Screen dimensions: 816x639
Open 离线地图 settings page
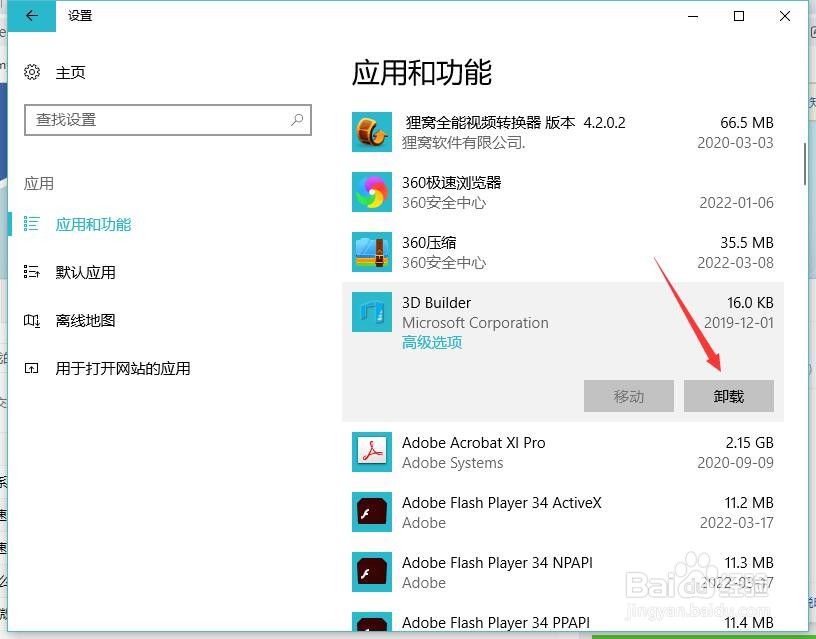pyautogui.click(x=85, y=321)
